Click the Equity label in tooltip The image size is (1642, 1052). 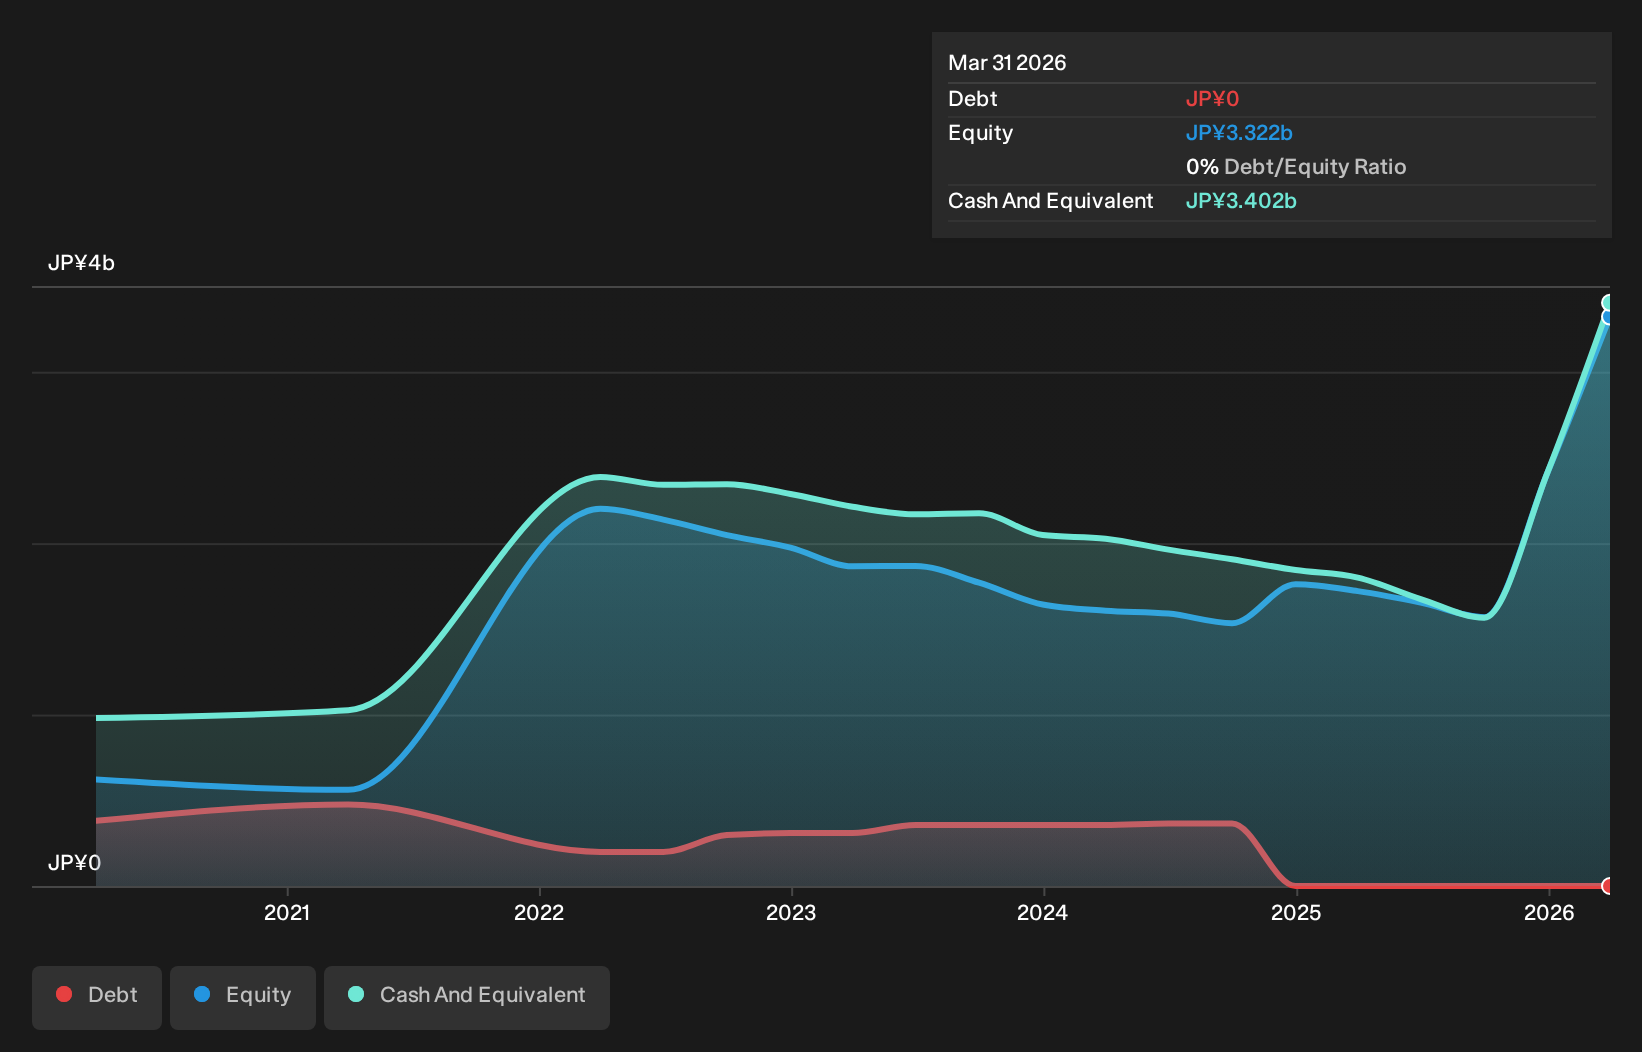980,132
